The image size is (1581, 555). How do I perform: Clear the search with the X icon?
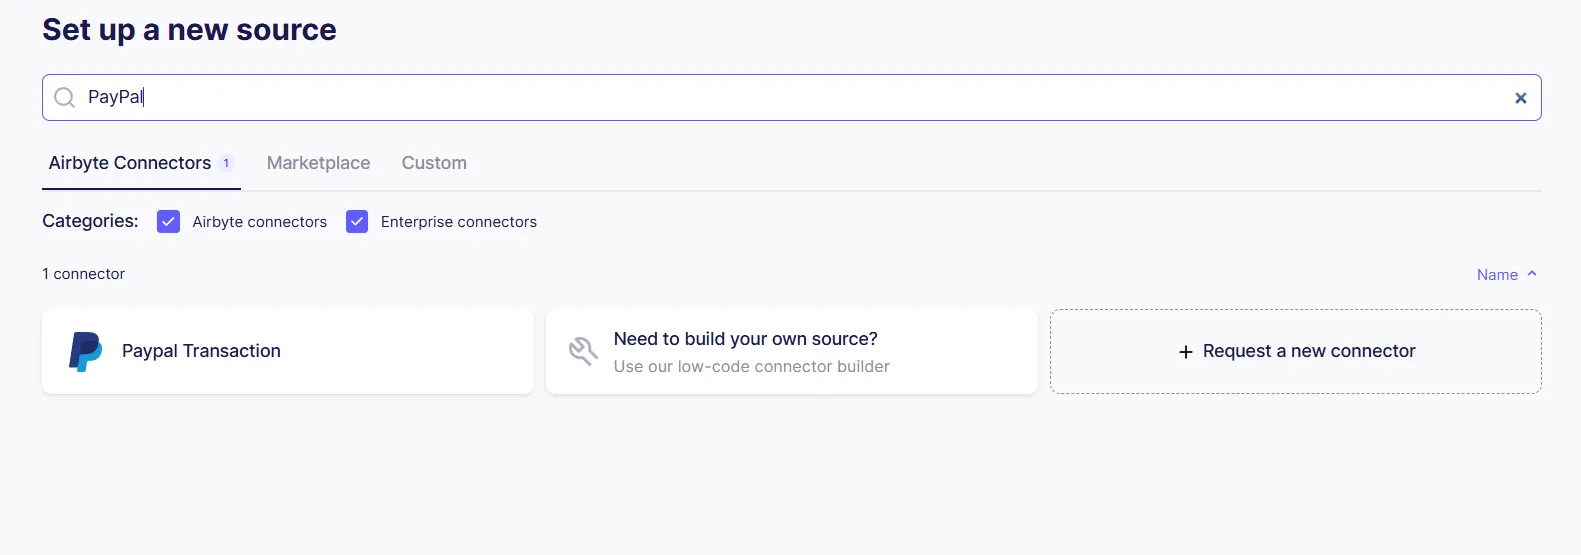click(x=1520, y=98)
